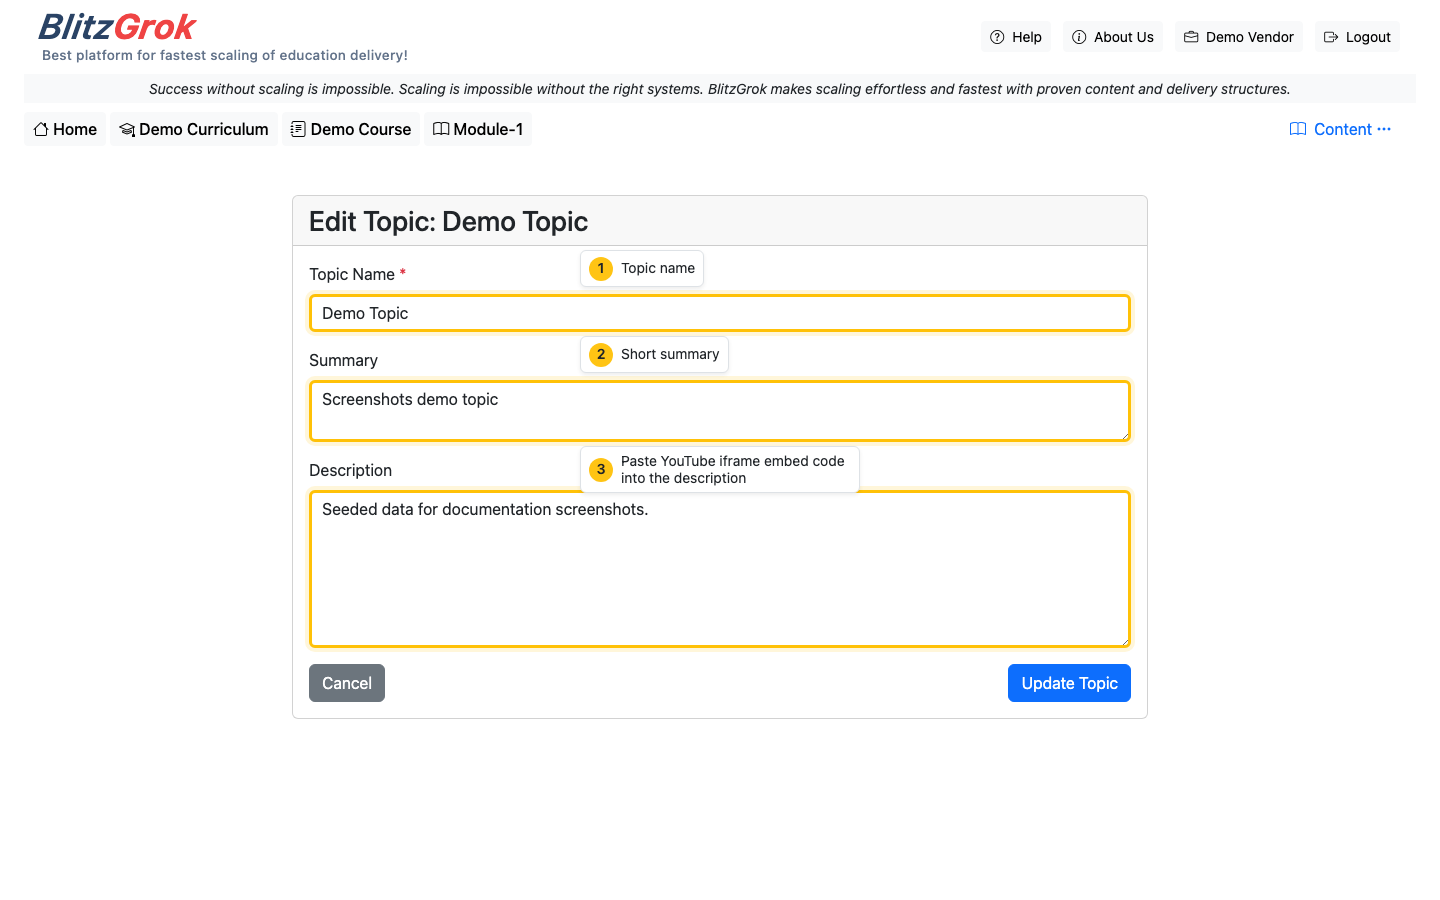Click the Help question mark icon
Screen dimensions: 1440x900
pos(996,36)
